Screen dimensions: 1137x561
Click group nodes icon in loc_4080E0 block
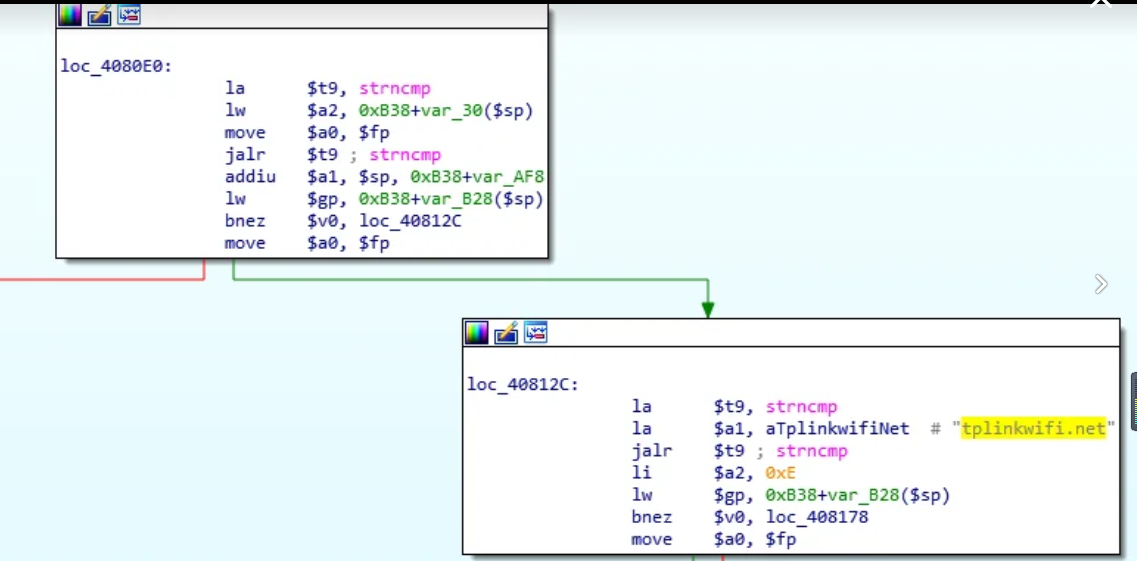pos(129,15)
